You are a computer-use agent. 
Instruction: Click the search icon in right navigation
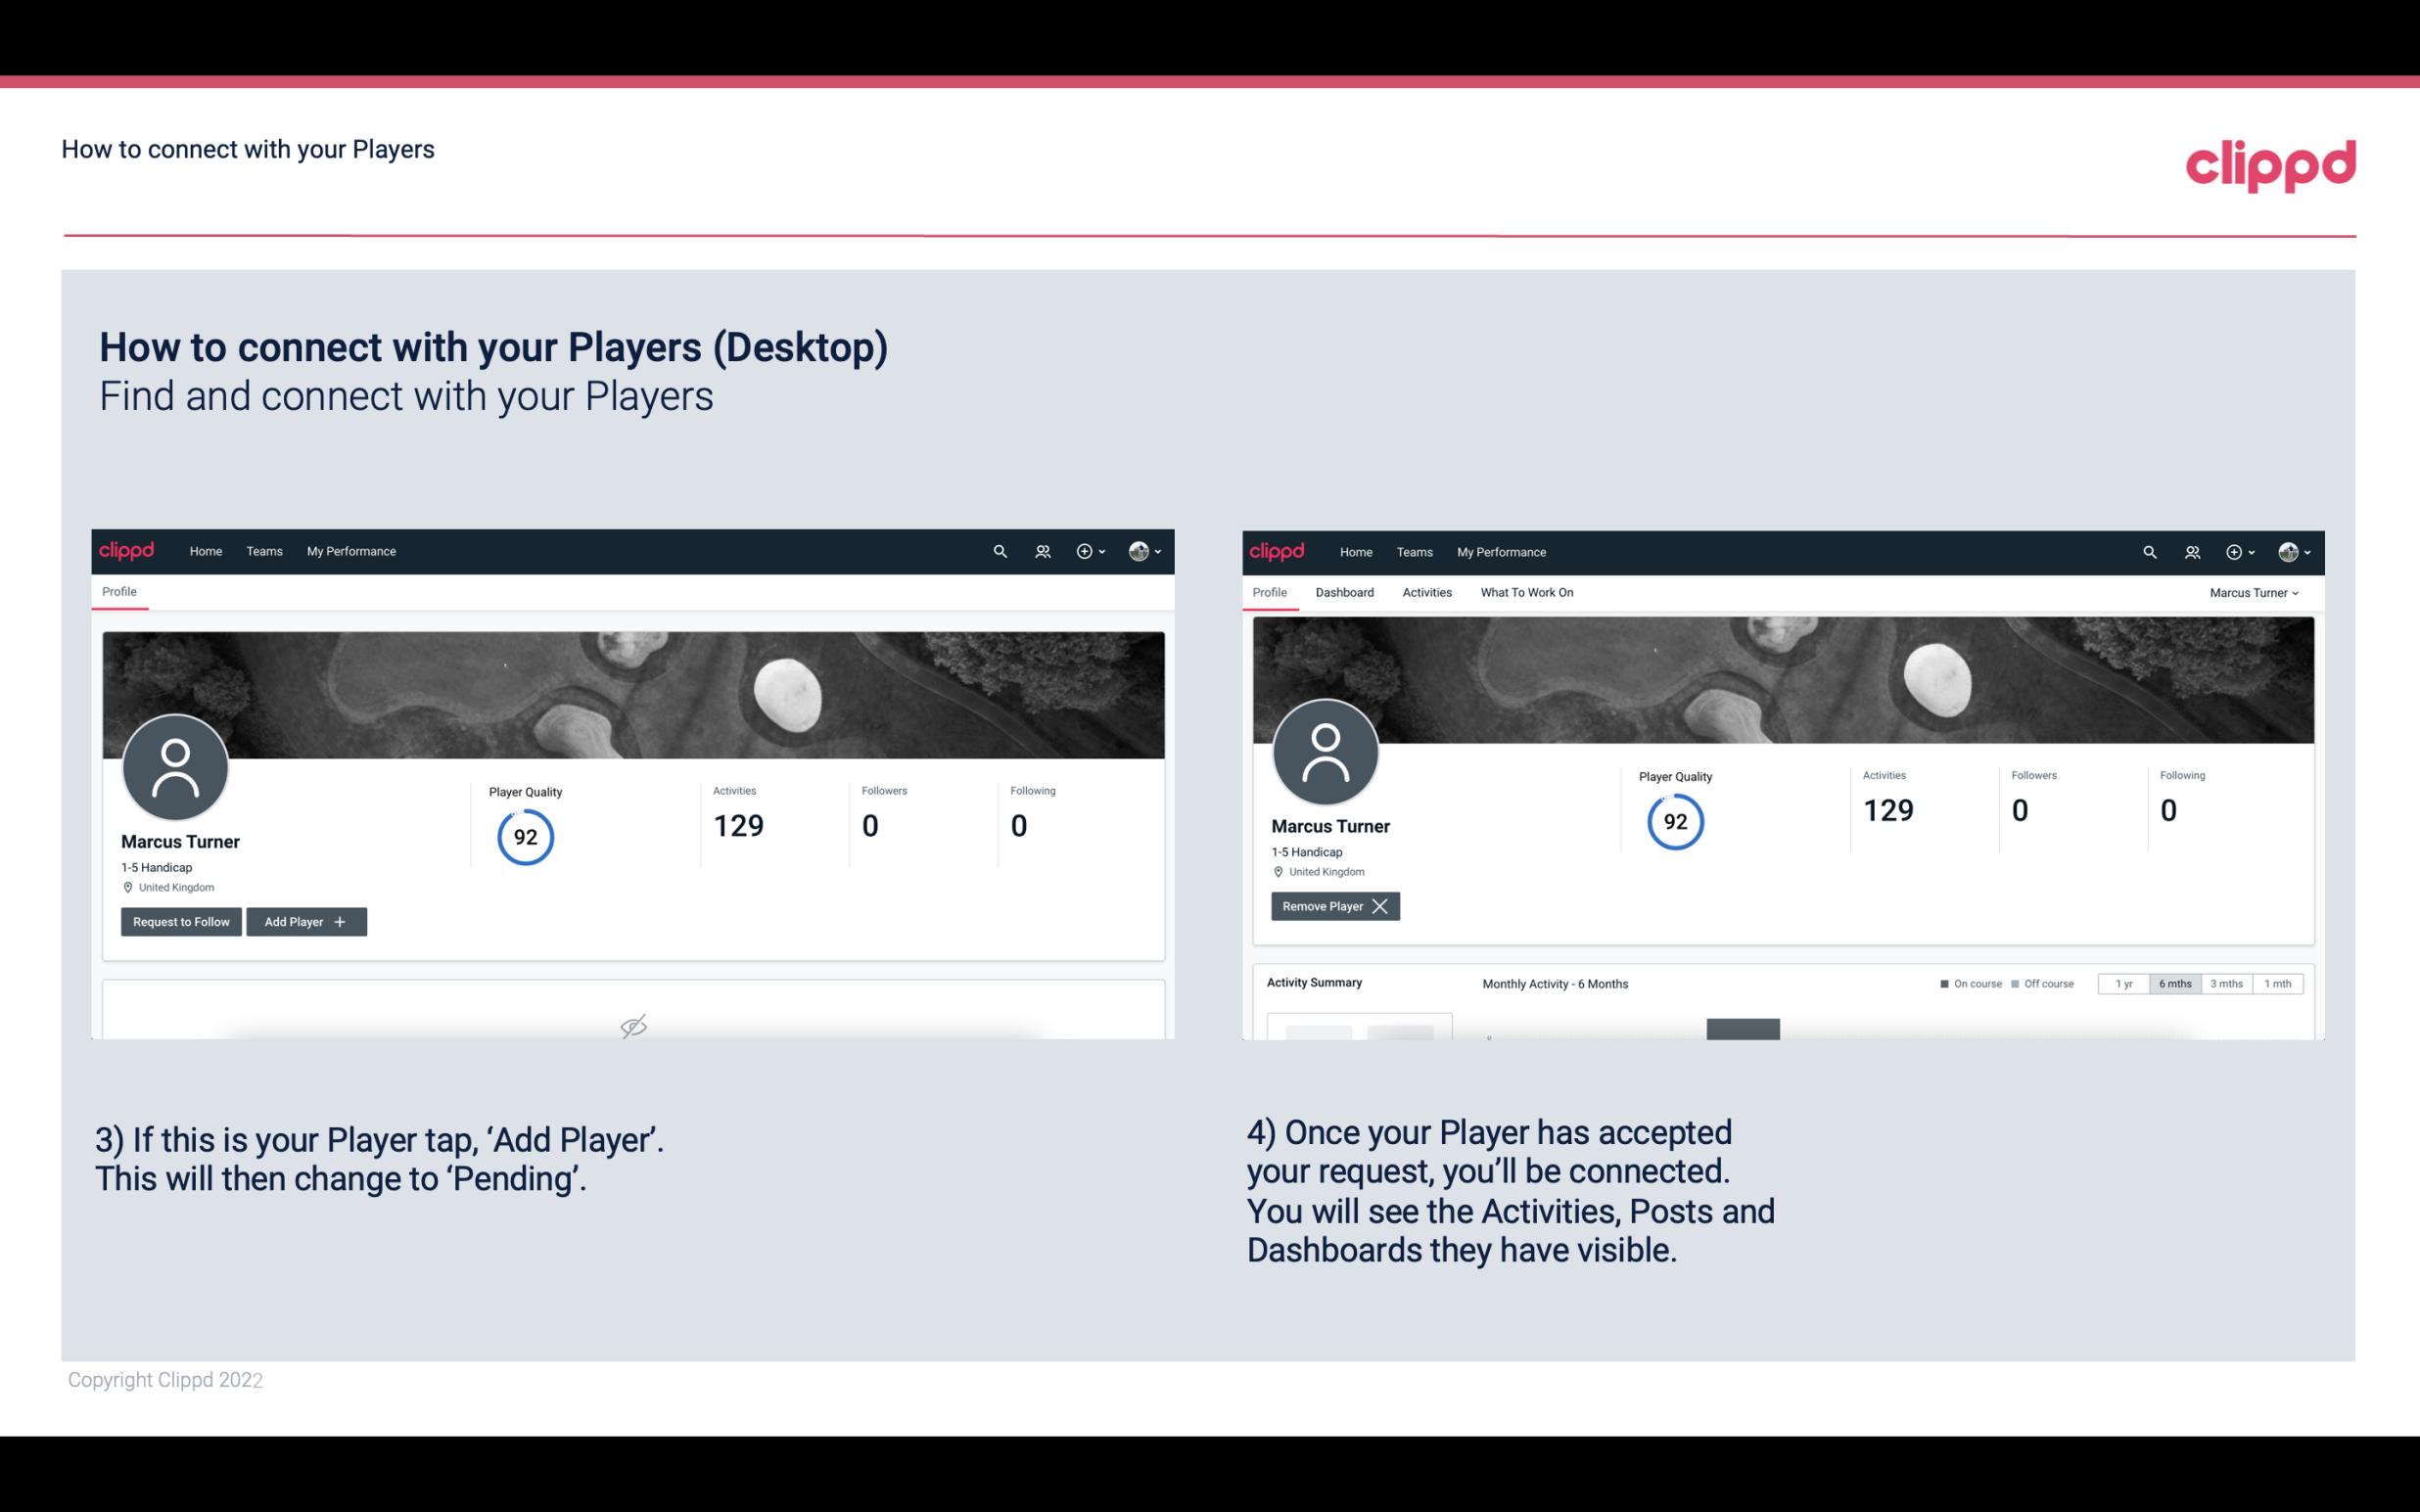2148,550
